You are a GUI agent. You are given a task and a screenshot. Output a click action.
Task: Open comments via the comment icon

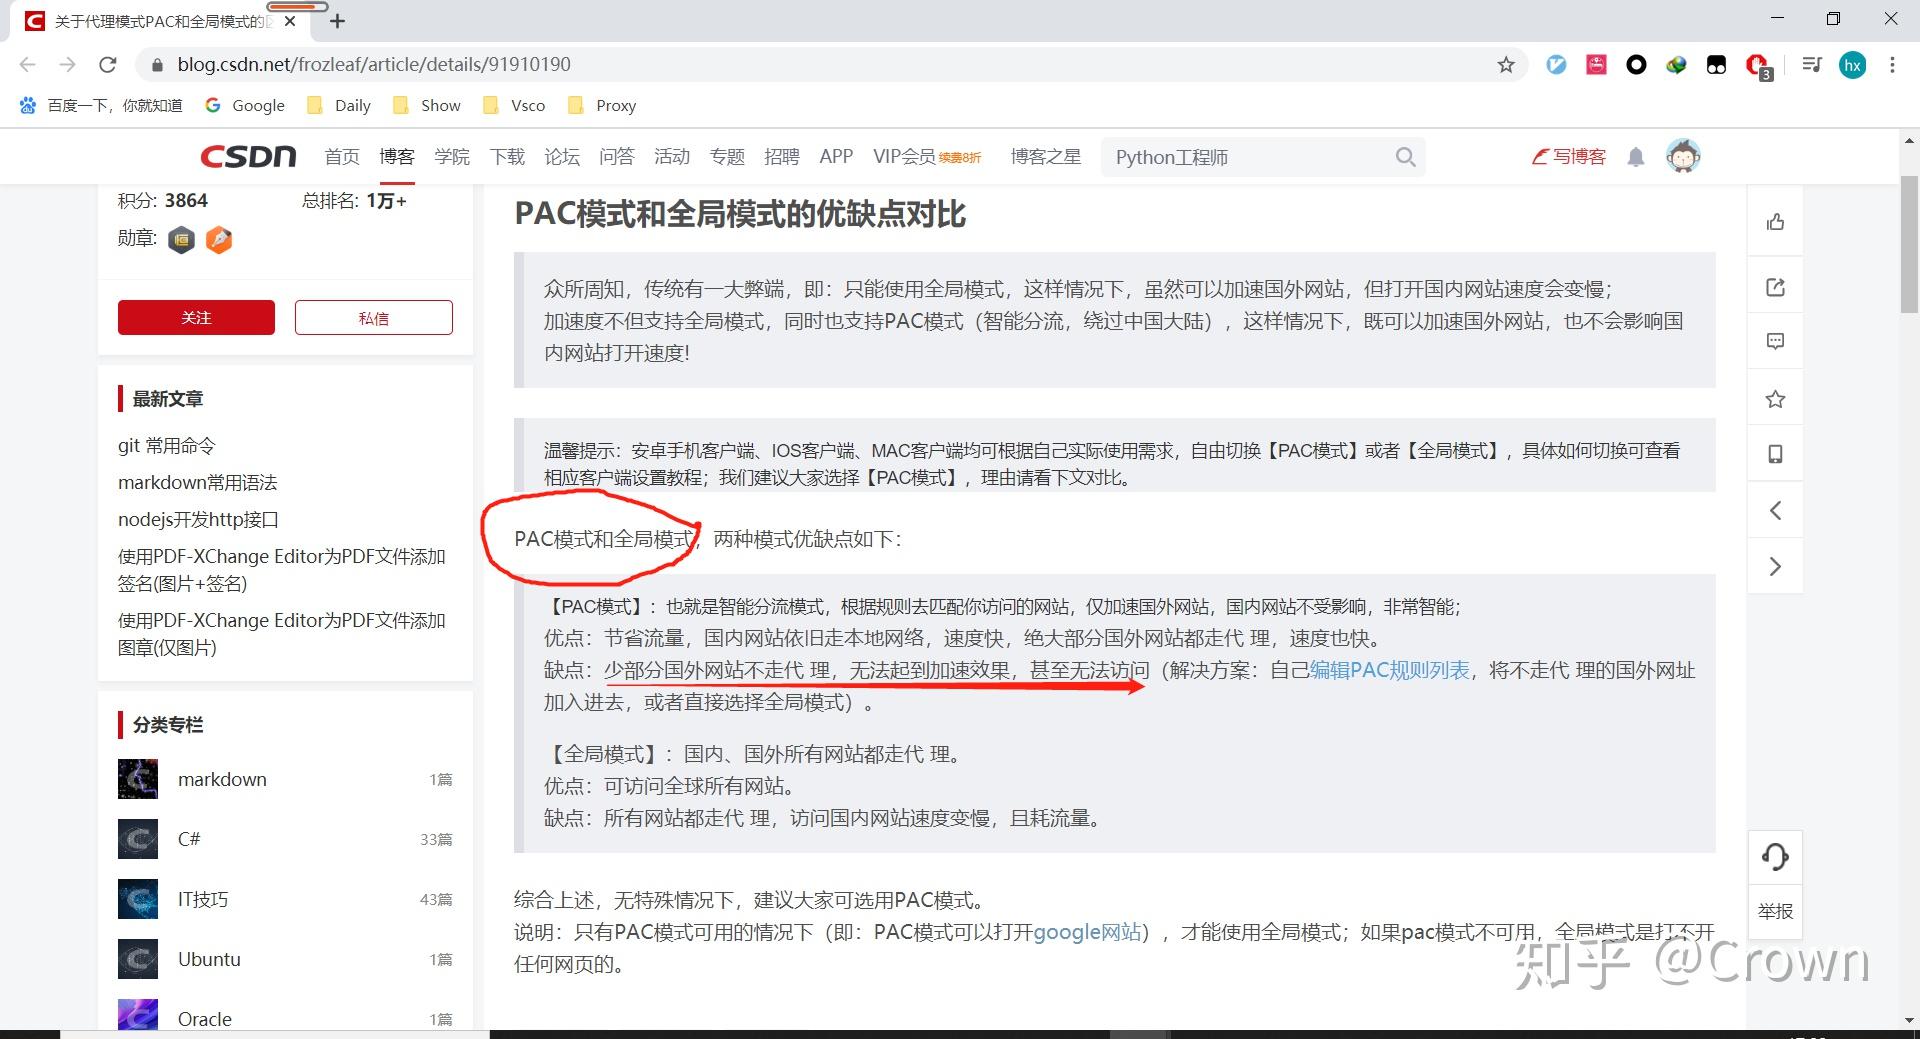pyautogui.click(x=1775, y=342)
